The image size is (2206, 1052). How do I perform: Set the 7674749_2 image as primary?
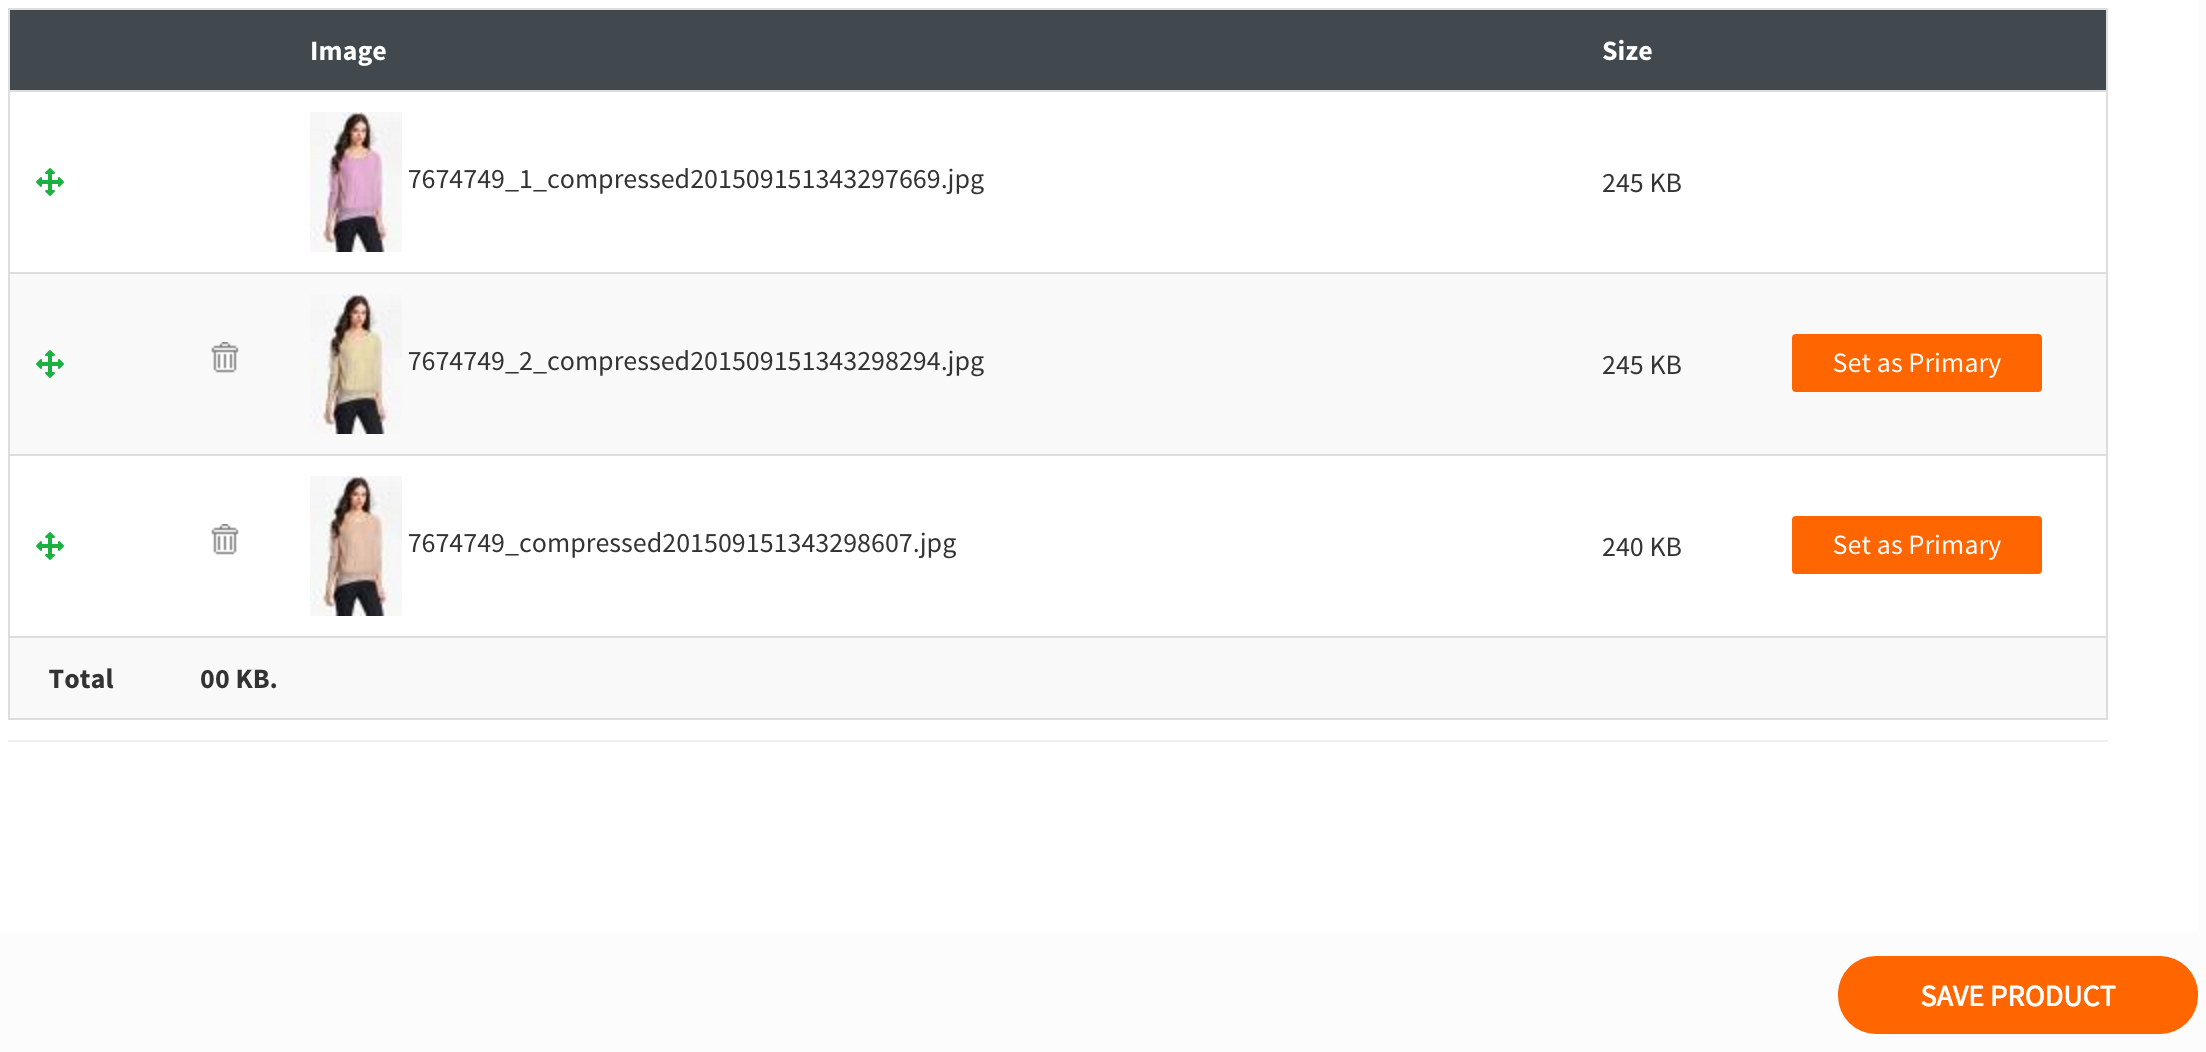[1916, 363]
